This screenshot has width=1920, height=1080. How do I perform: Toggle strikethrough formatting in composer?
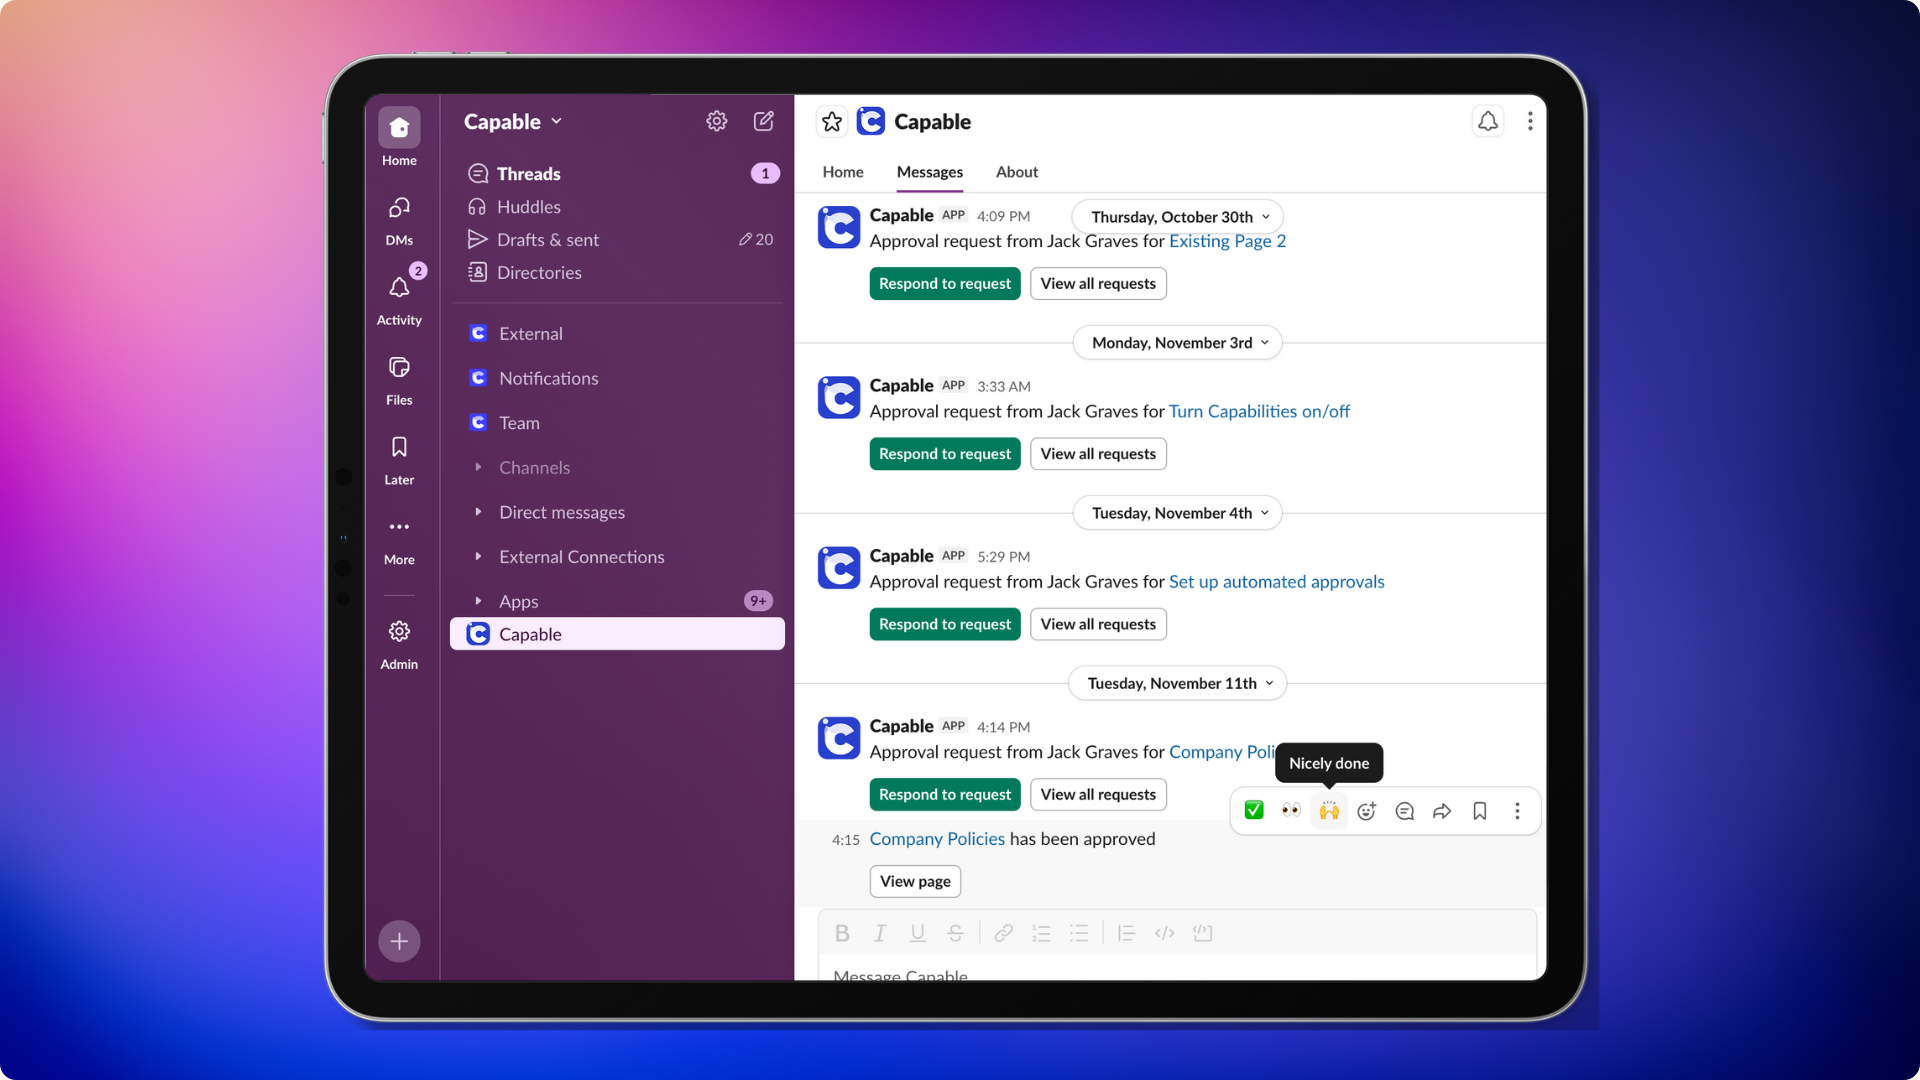click(955, 933)
